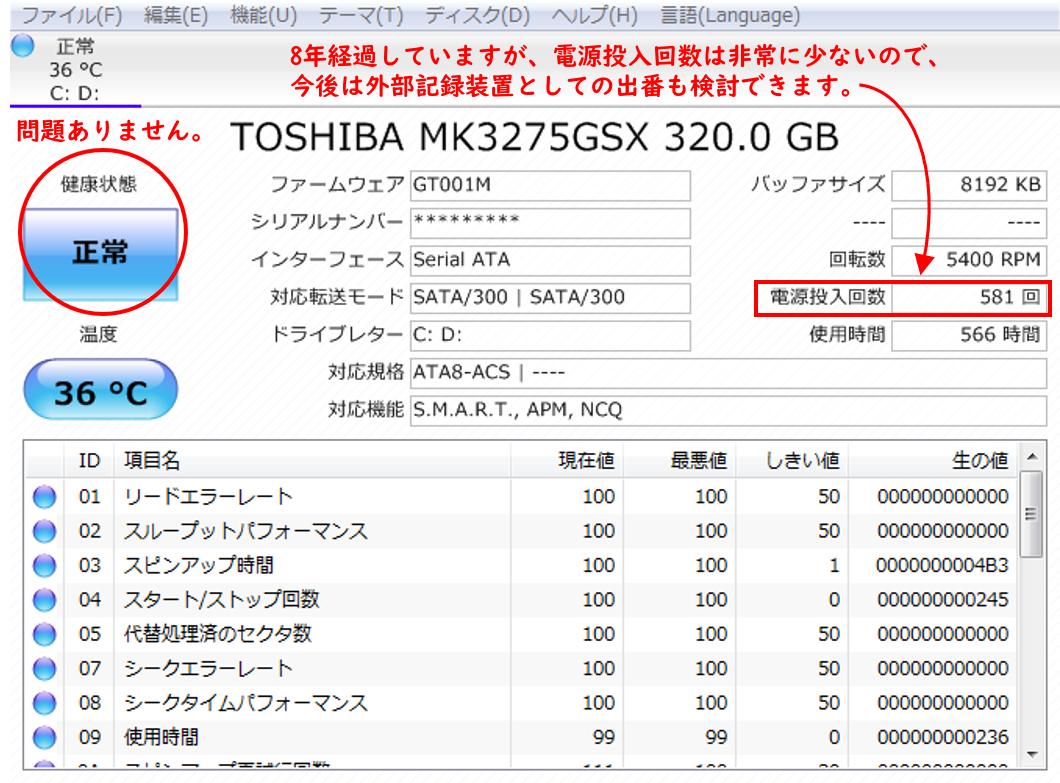
Task: Click the ATA8-ACS standard field
Action: coord(728,373)
